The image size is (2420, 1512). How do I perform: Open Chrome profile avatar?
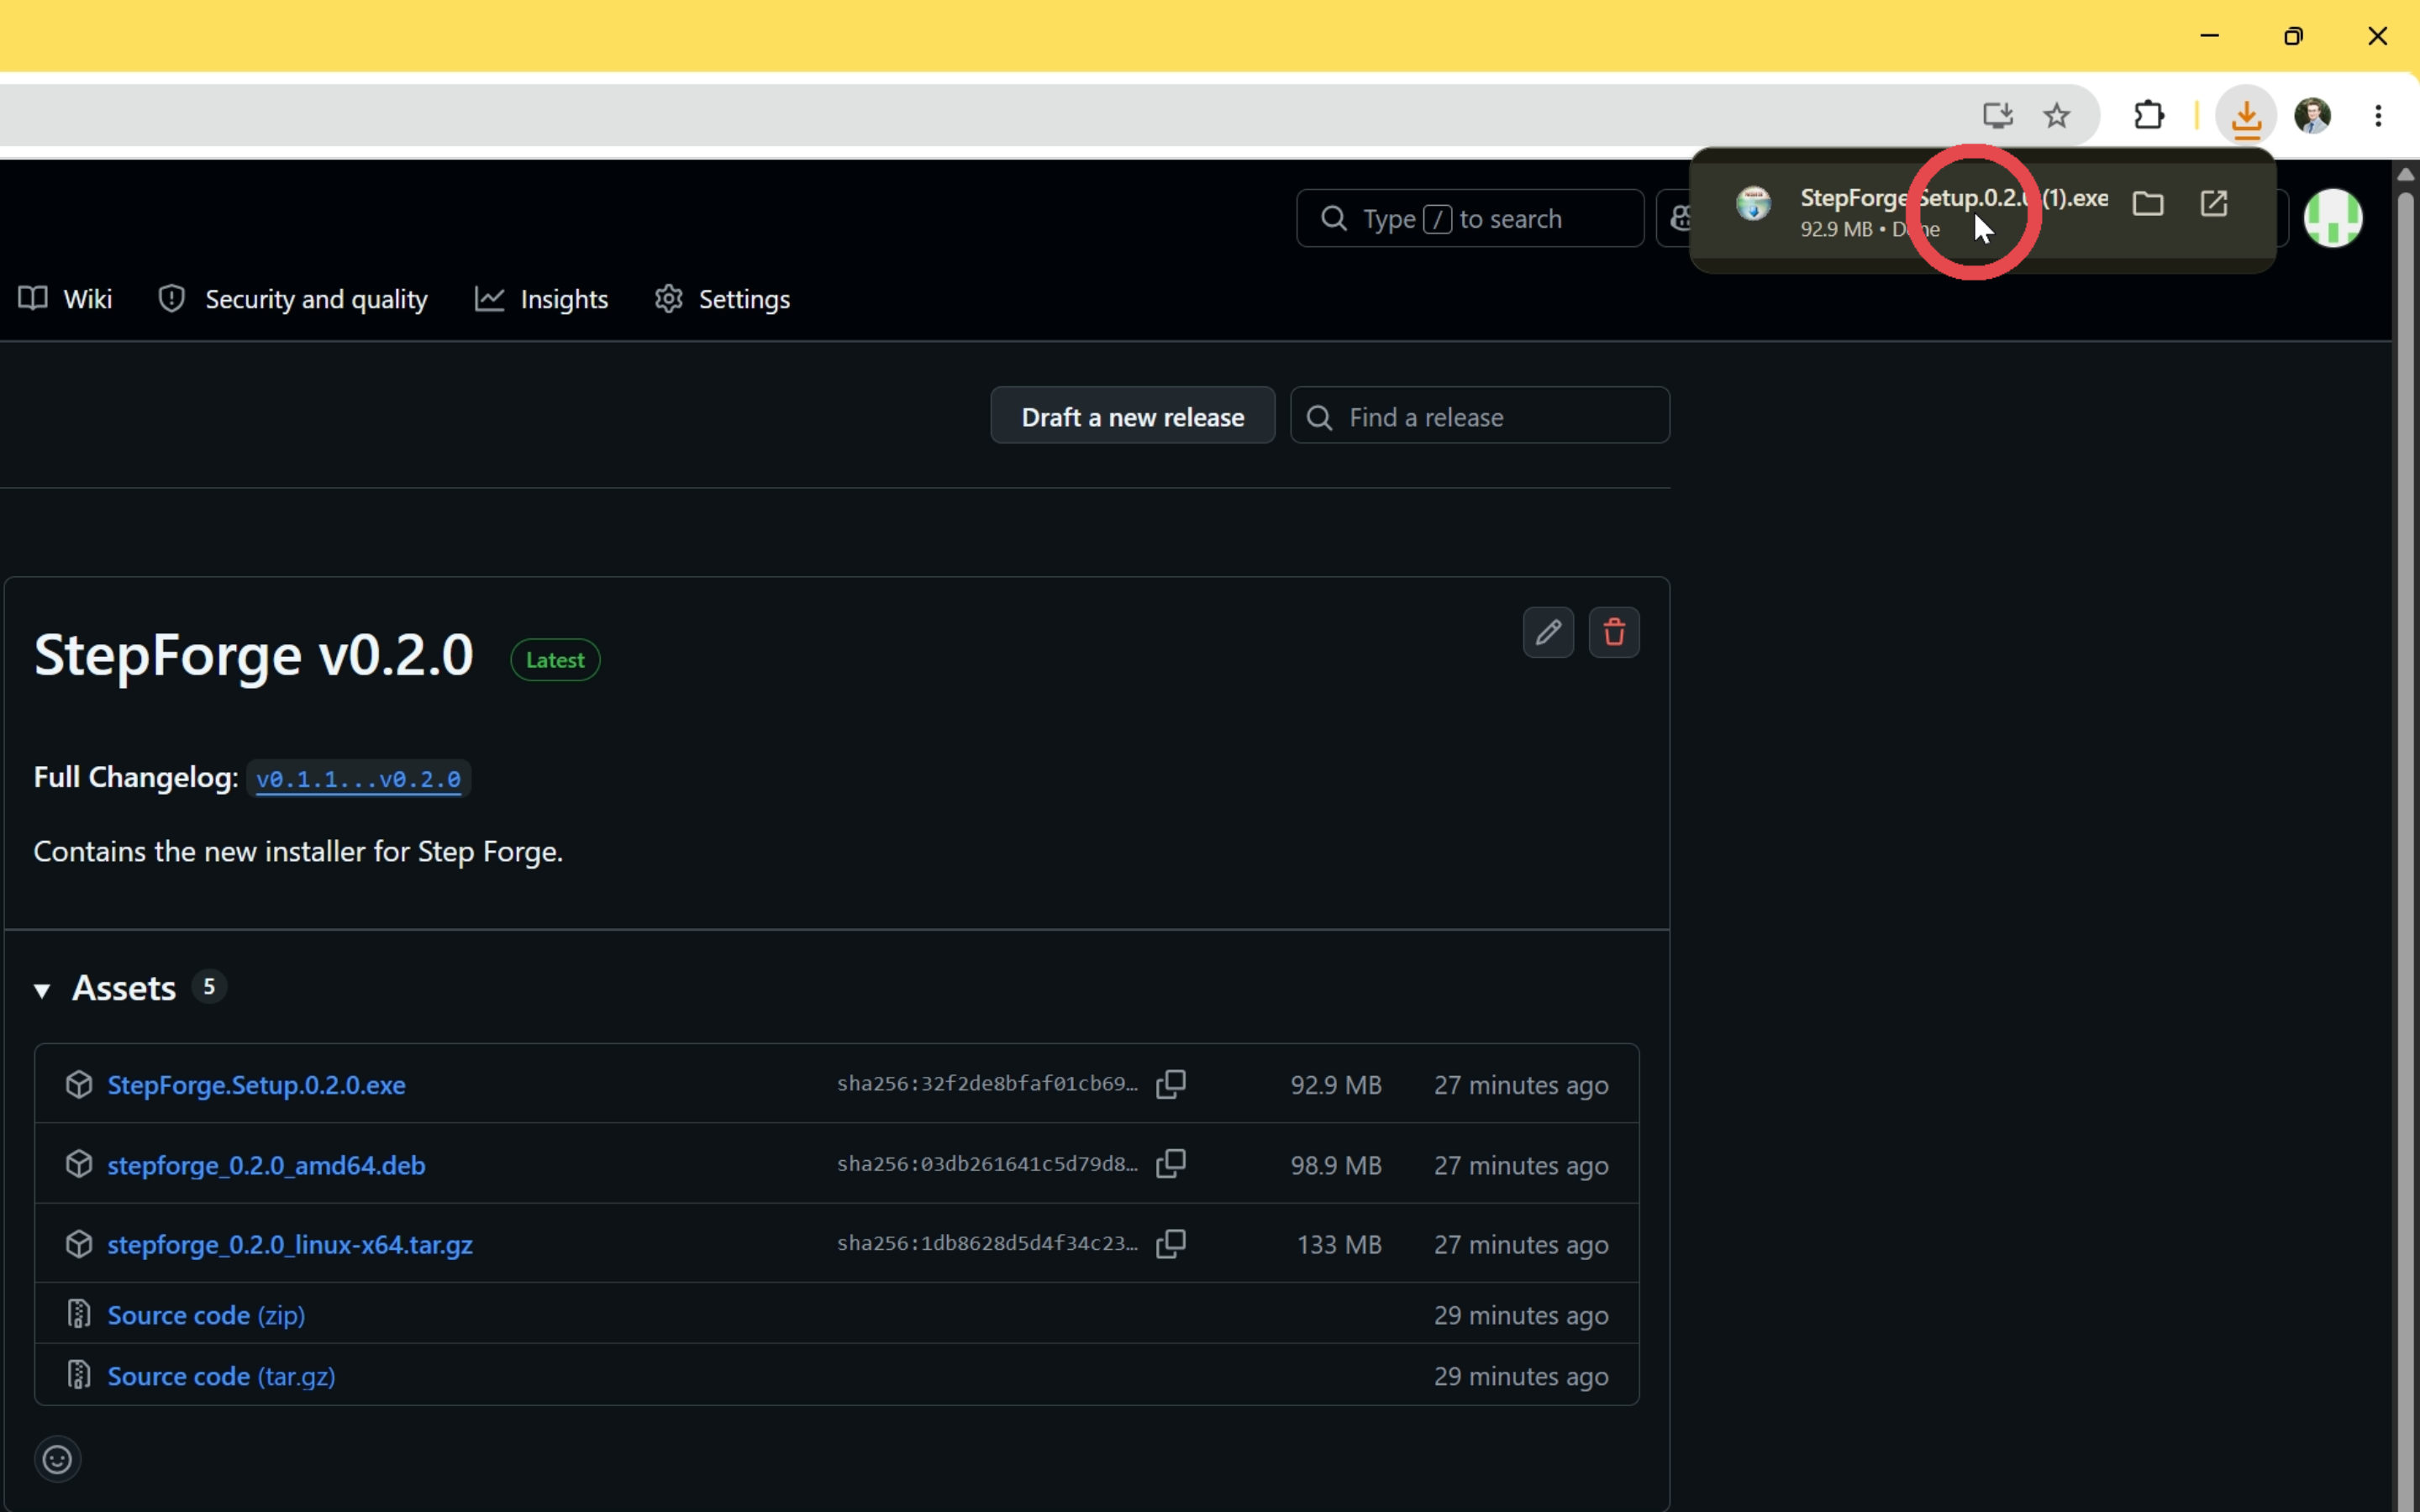point(2312,116)
